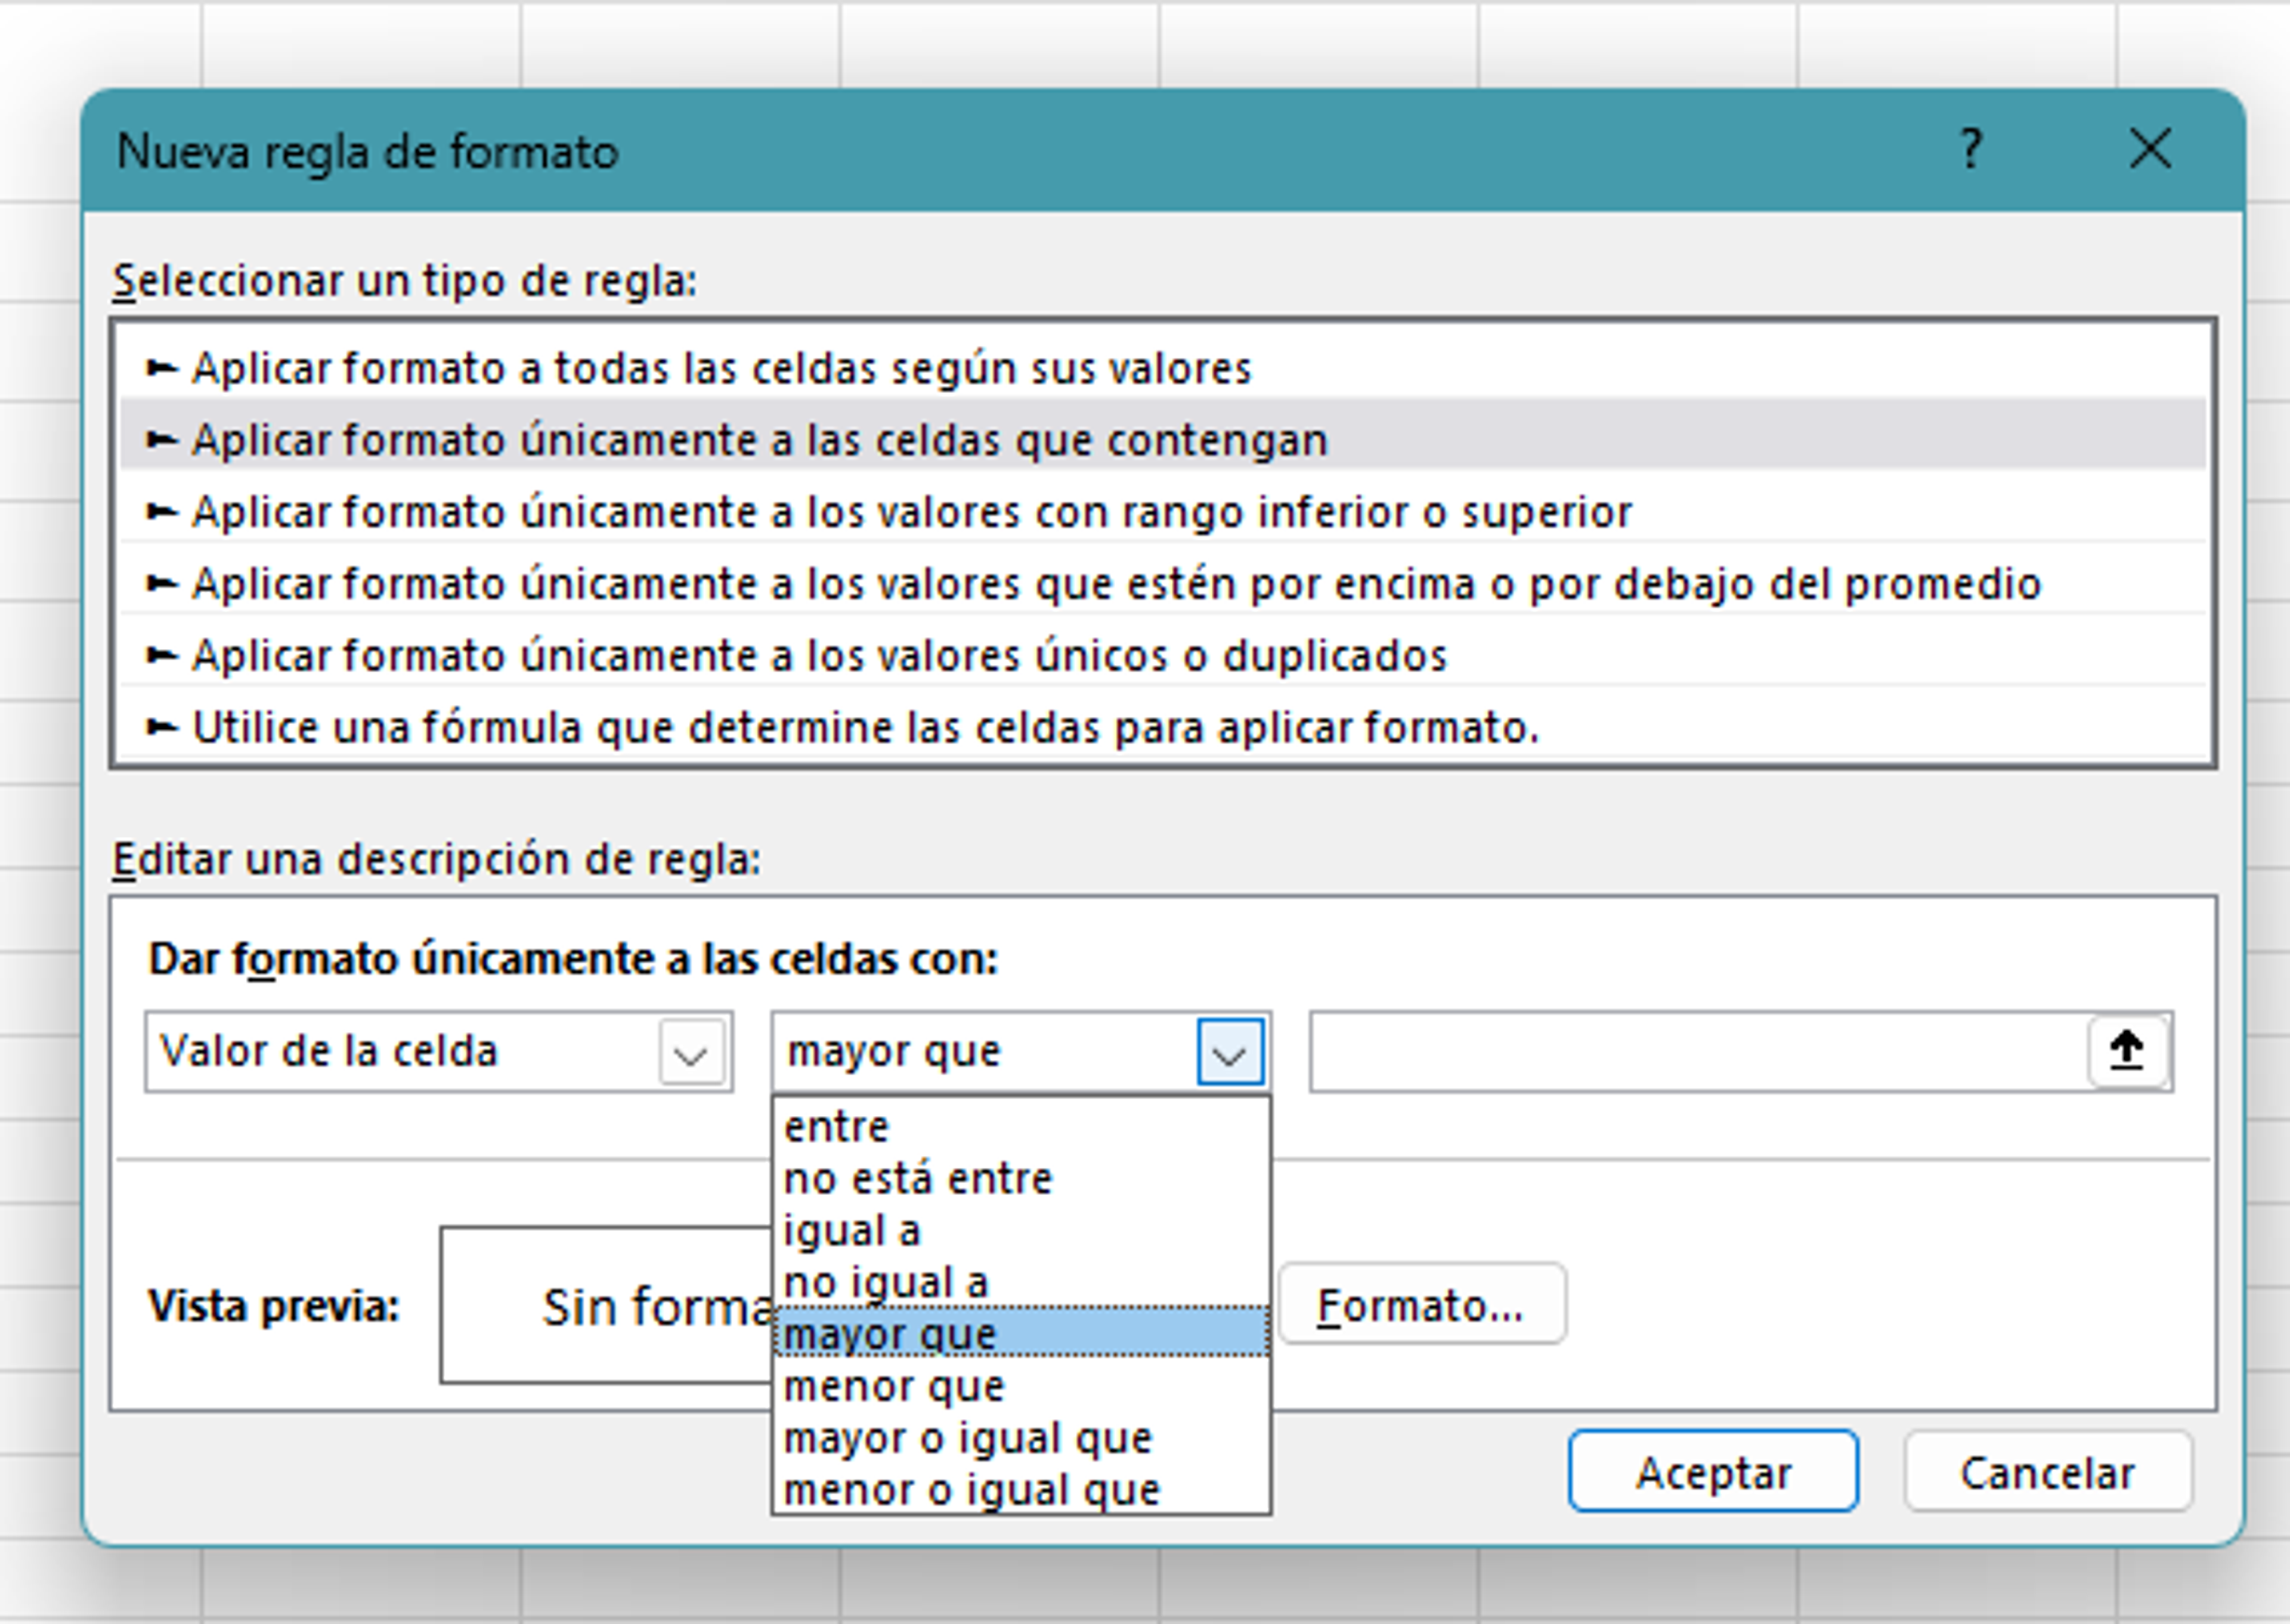Click the value input field next to mayor que
This screenshot has height=1624, width=2290.
pos(1700,1052)
